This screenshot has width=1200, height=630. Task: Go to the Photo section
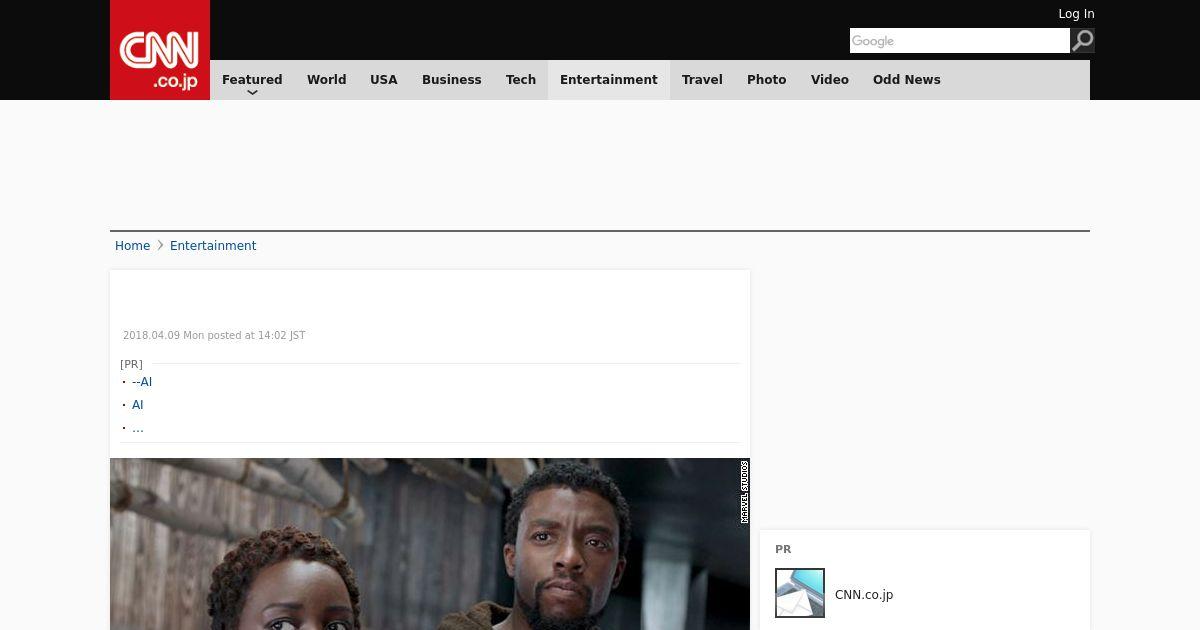point(767,80)
